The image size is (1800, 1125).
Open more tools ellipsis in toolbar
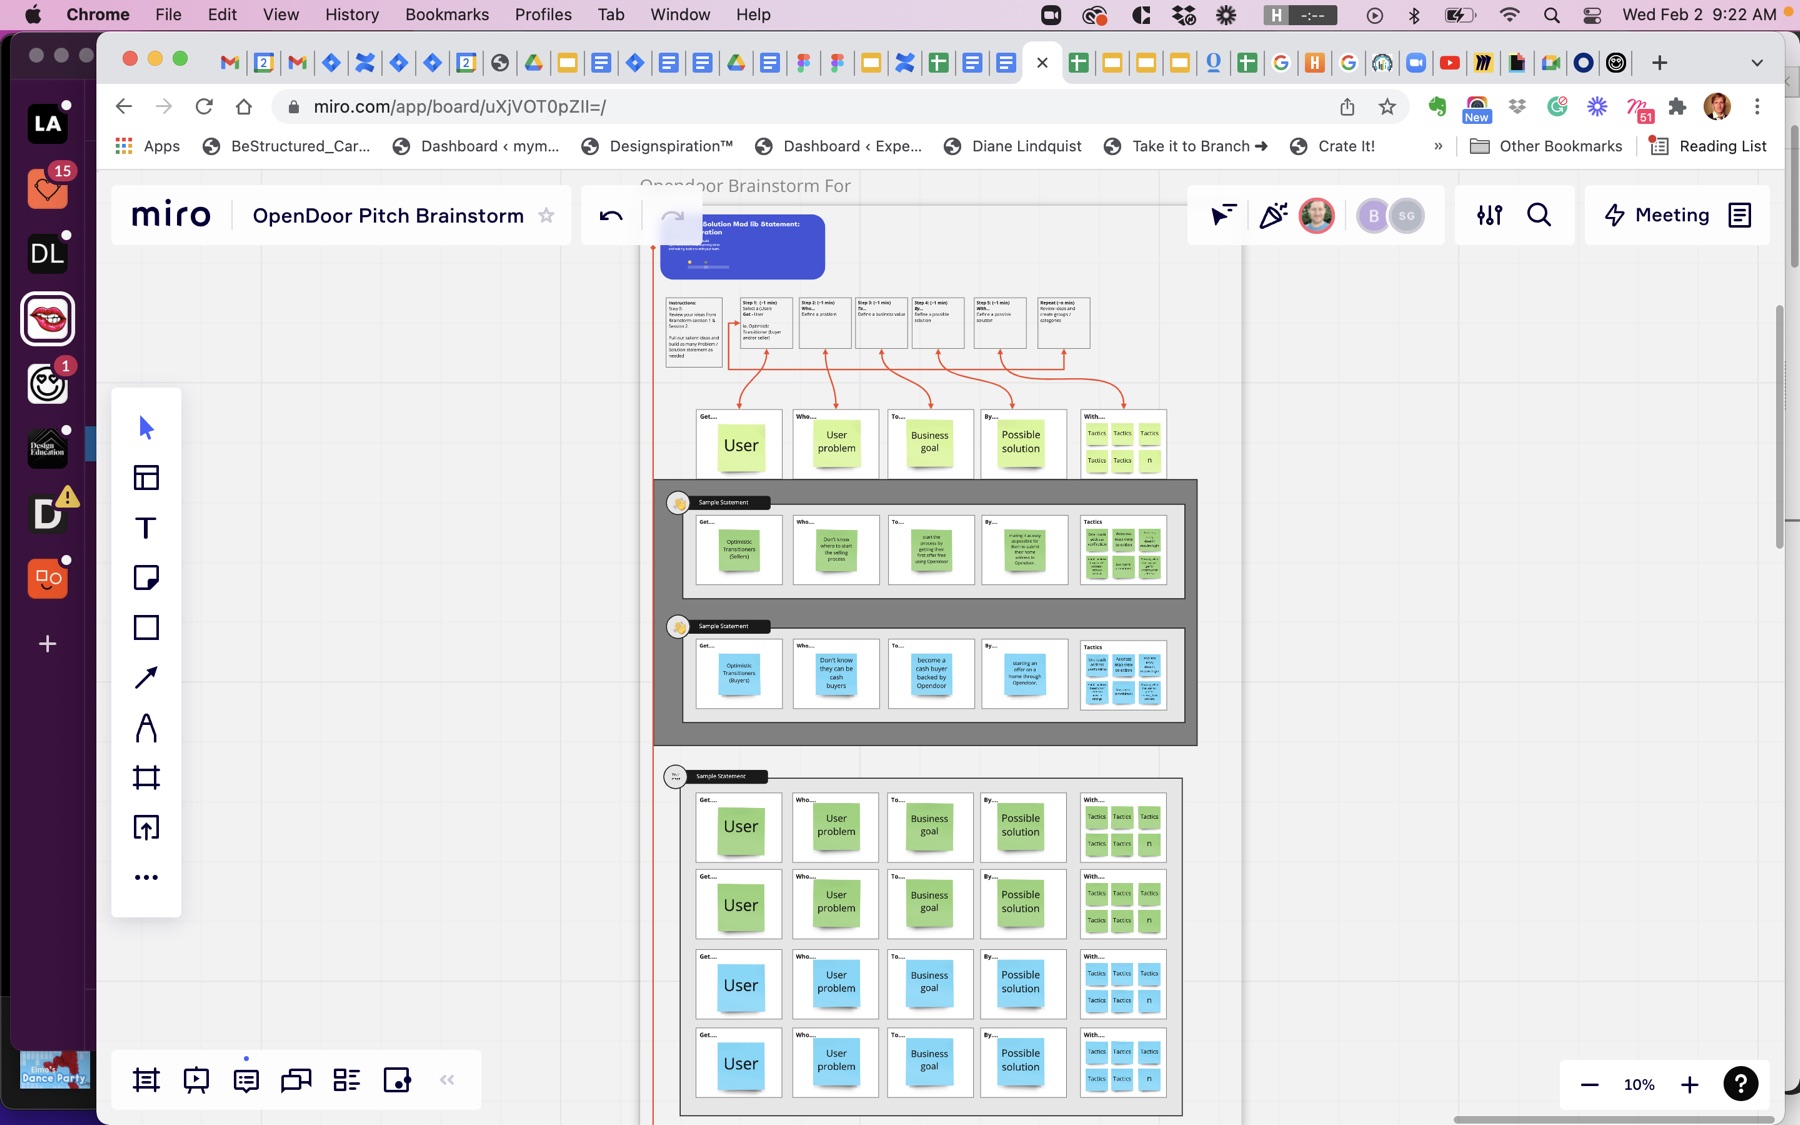[146, 877]
